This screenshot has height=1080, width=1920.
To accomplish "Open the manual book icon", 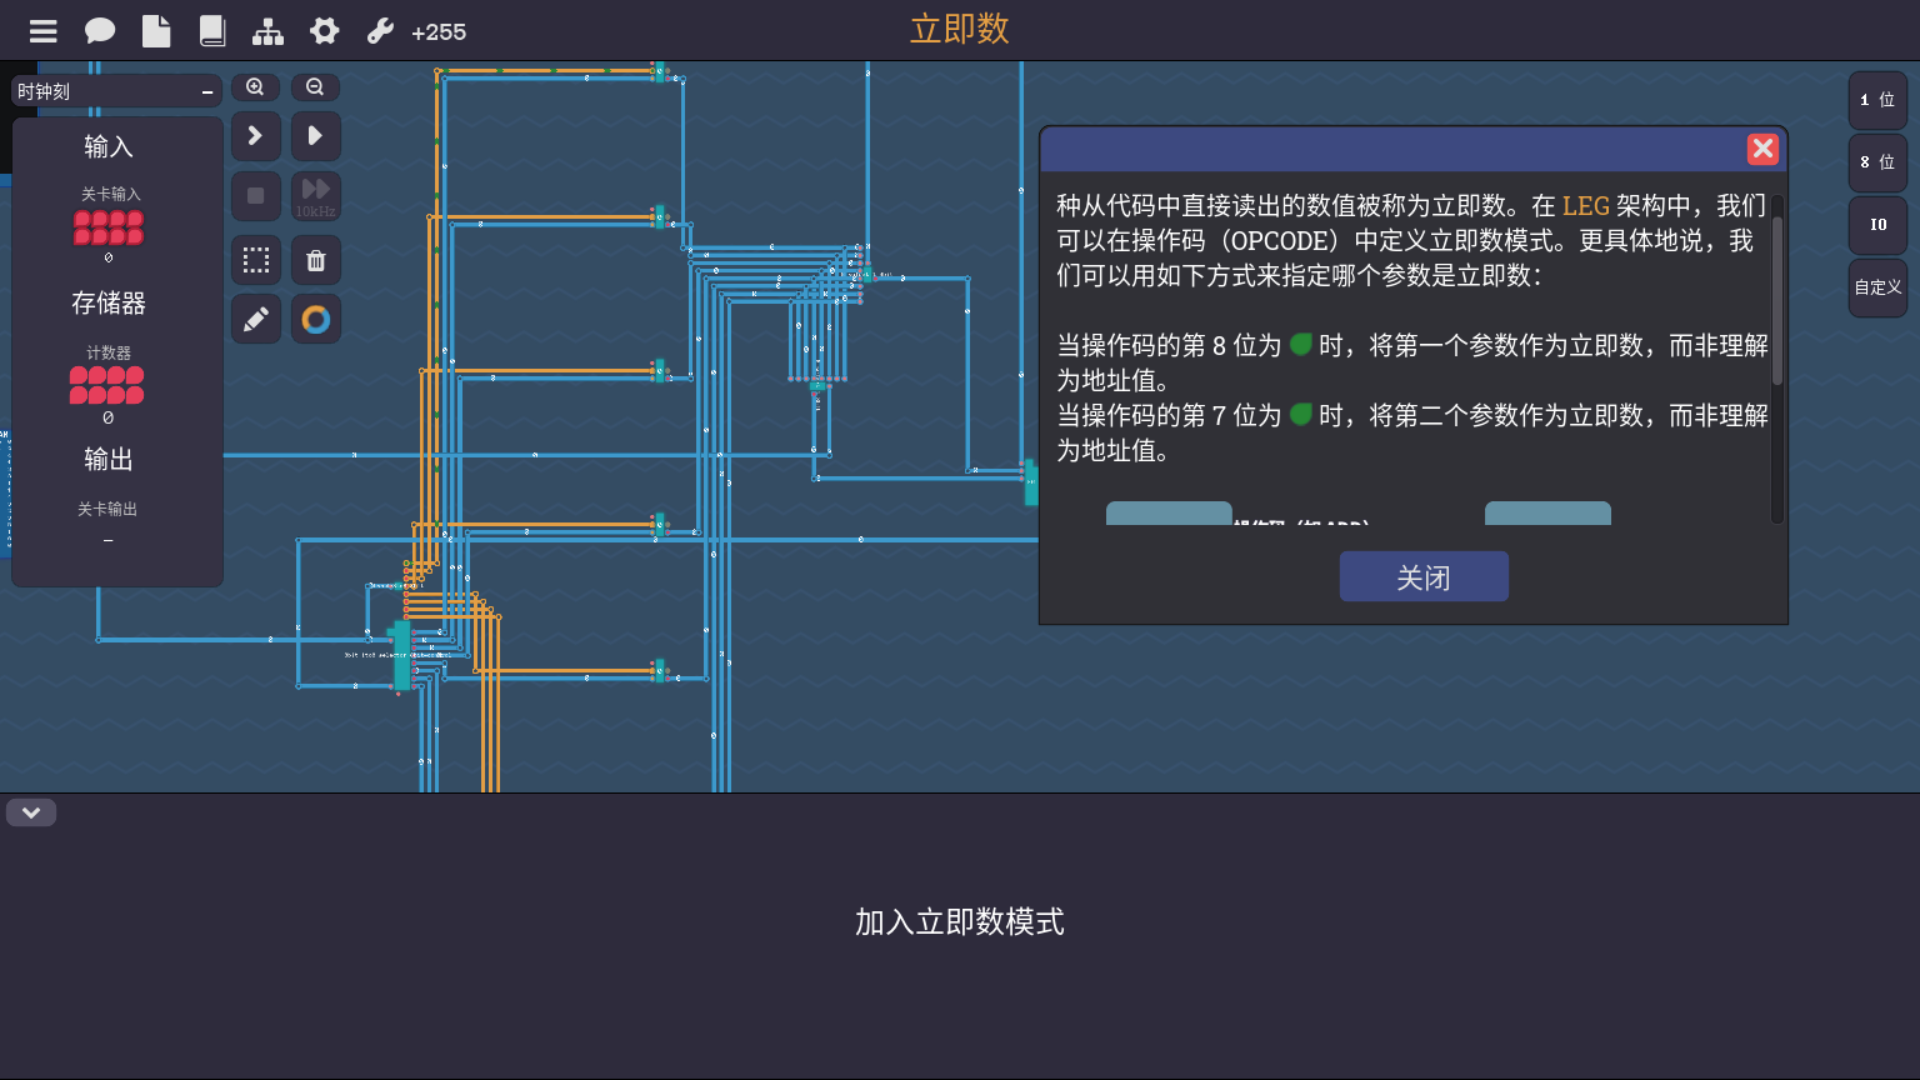I will [x=212, y=32].
